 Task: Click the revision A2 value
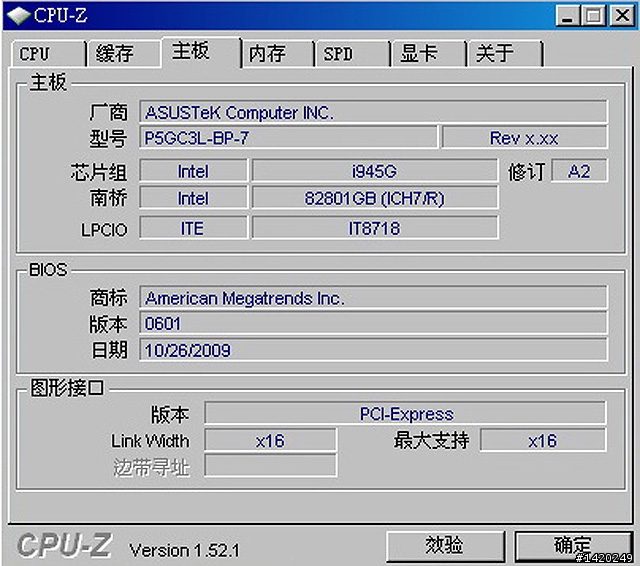coord(579,171)
